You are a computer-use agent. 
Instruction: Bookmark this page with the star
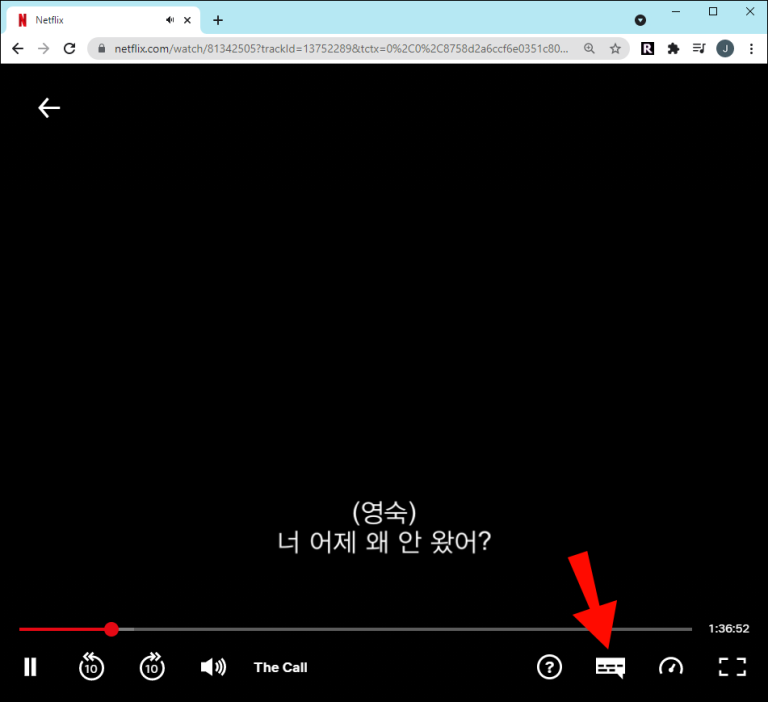click(615, 48)
